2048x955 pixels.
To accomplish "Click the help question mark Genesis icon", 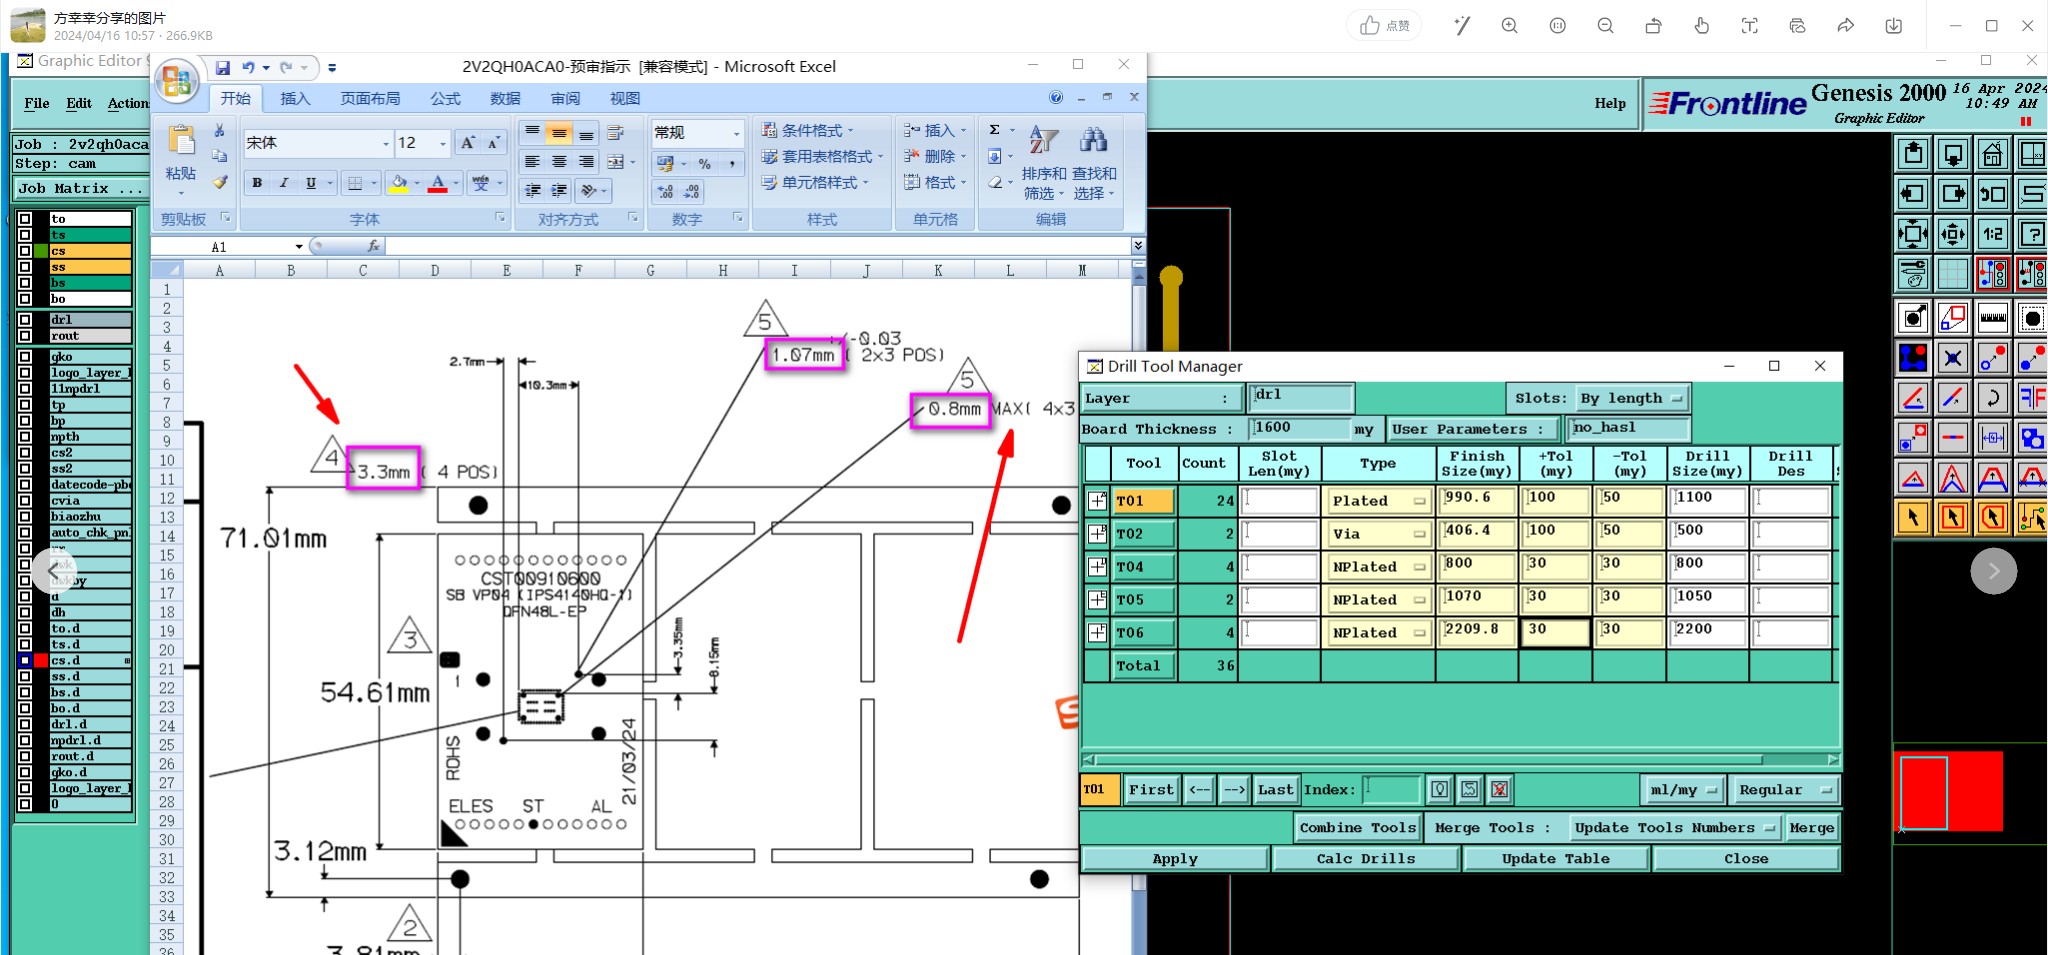I will click(2032, 234).
